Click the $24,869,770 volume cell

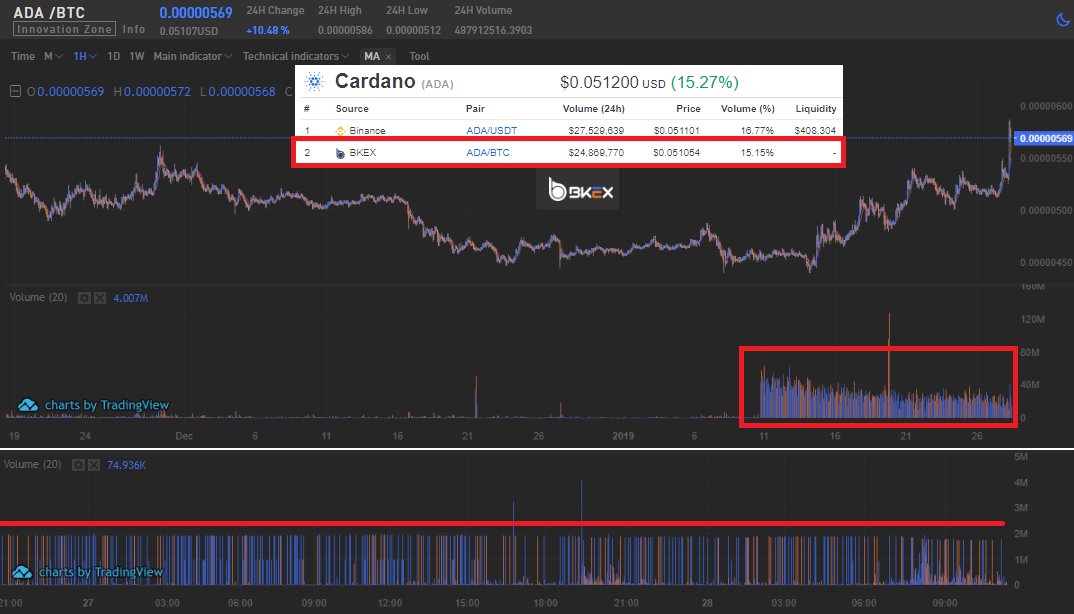point(596,152)
